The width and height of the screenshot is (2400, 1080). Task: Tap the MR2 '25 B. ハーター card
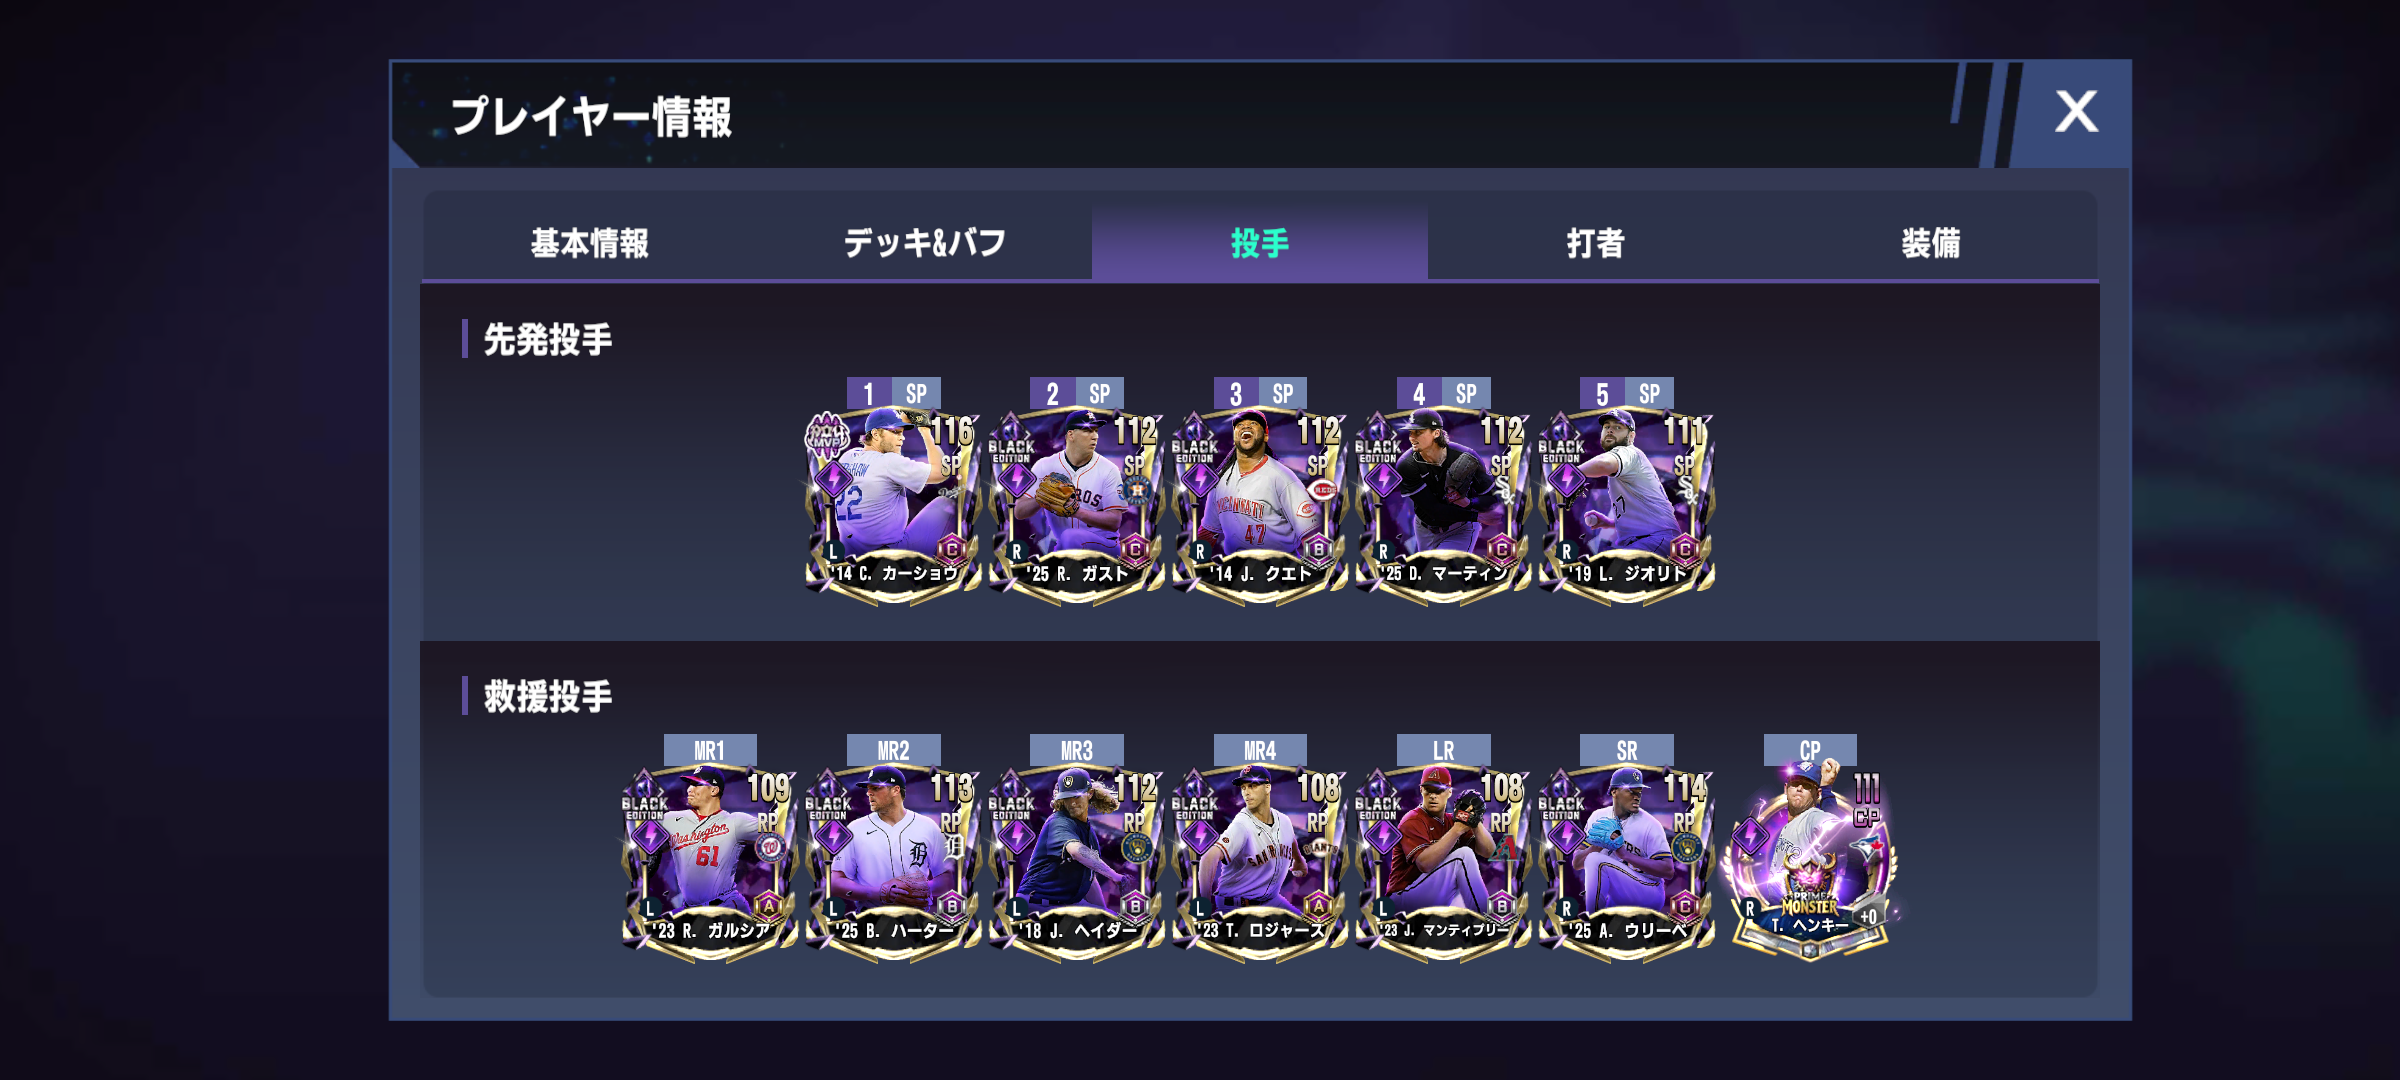(893, 860)
